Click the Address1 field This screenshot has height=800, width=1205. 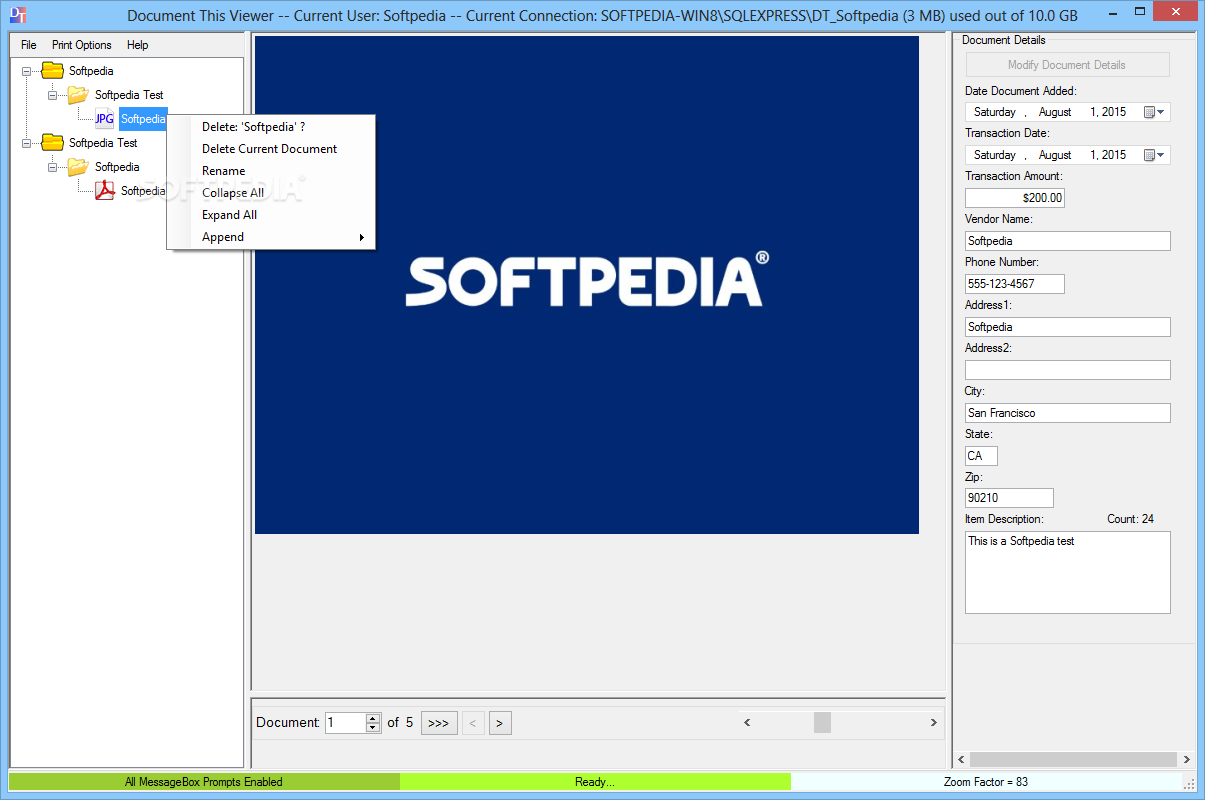click(1067, 327)
